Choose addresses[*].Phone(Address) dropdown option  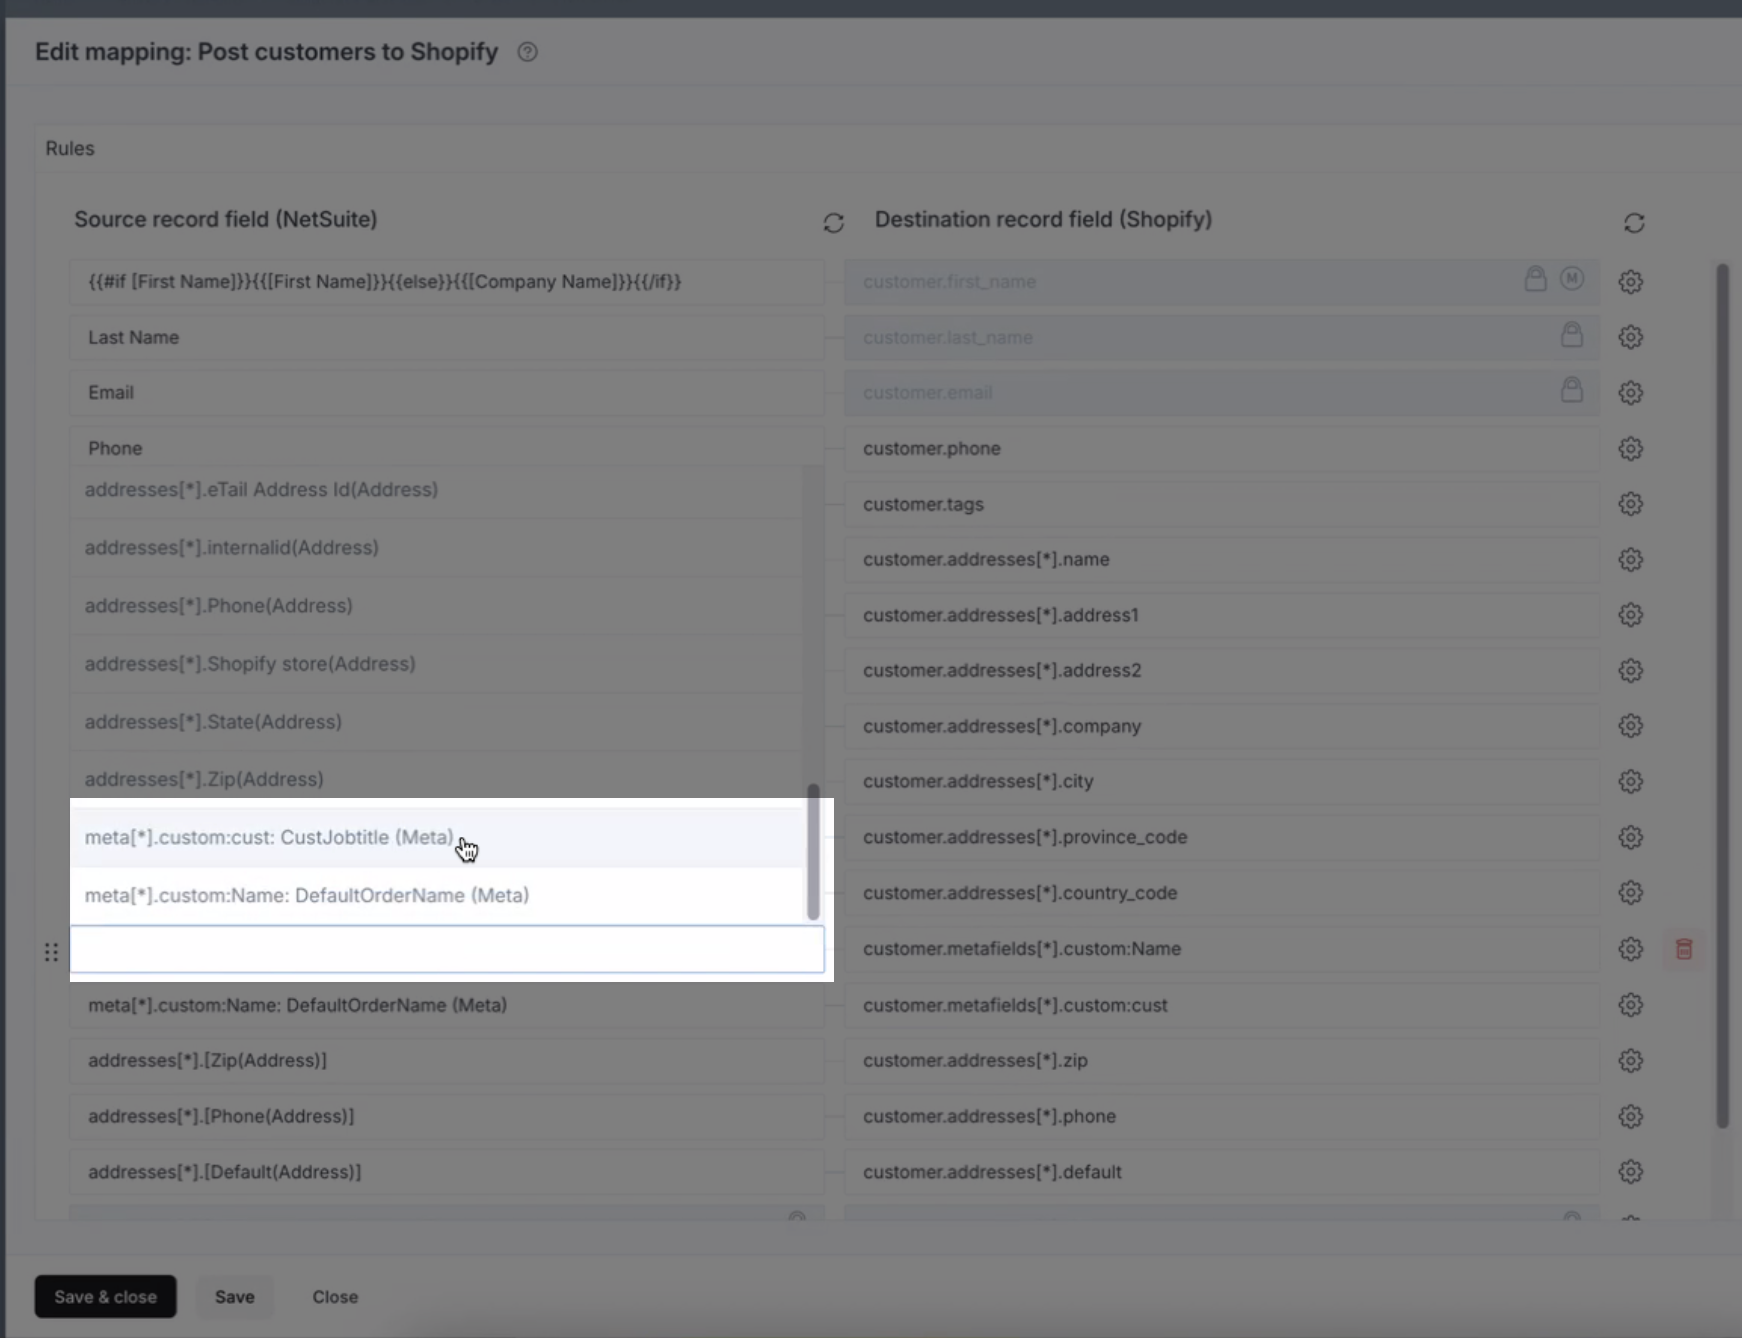click(x=438, y=606)
